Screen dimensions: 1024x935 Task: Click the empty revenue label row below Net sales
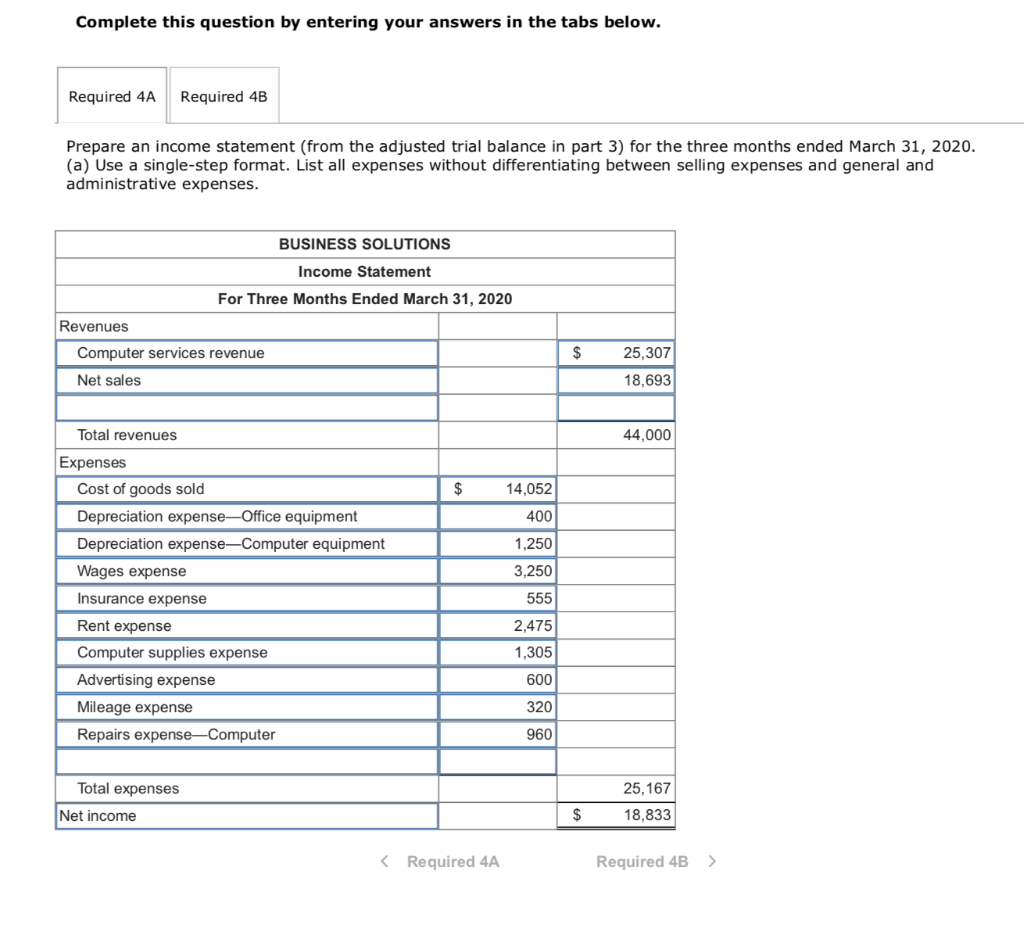pyautogui.click(x=246, y=407)
